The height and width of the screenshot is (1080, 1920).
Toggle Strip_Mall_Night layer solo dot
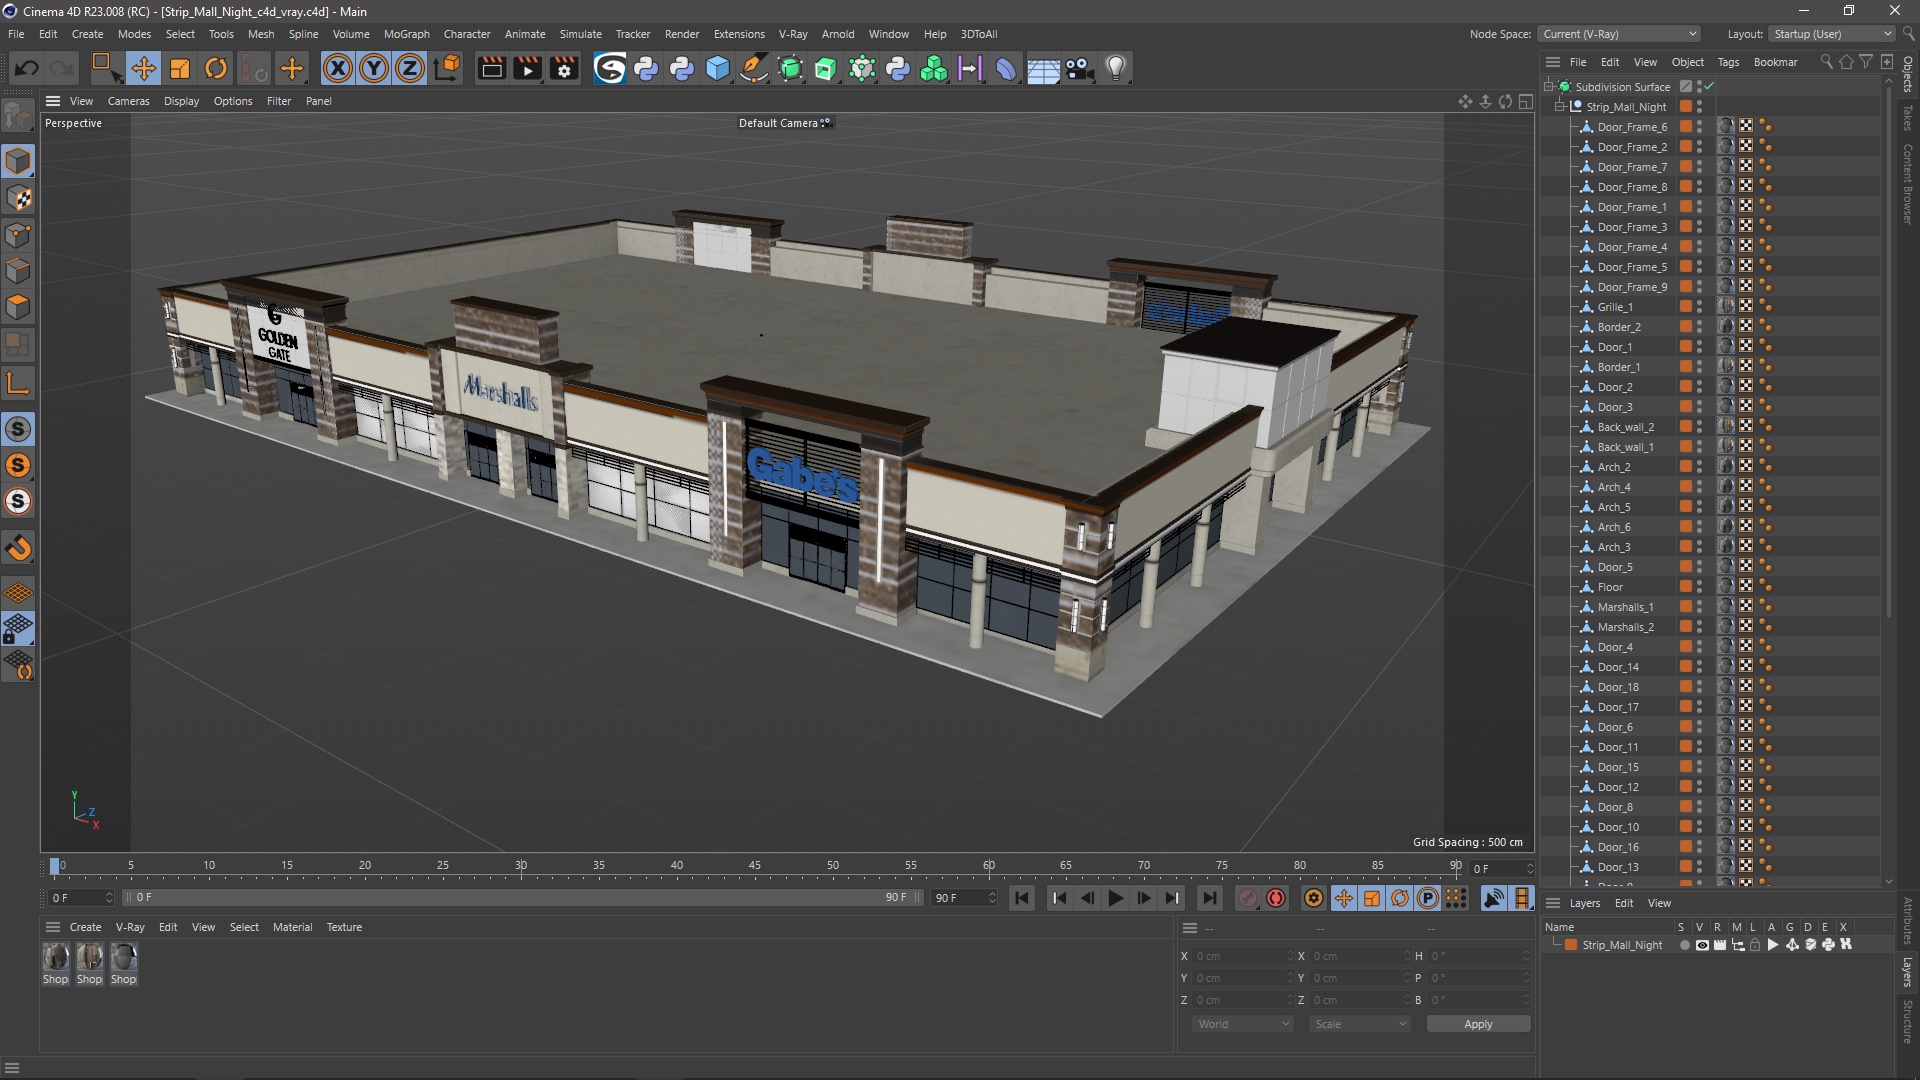coord(1684,945)
